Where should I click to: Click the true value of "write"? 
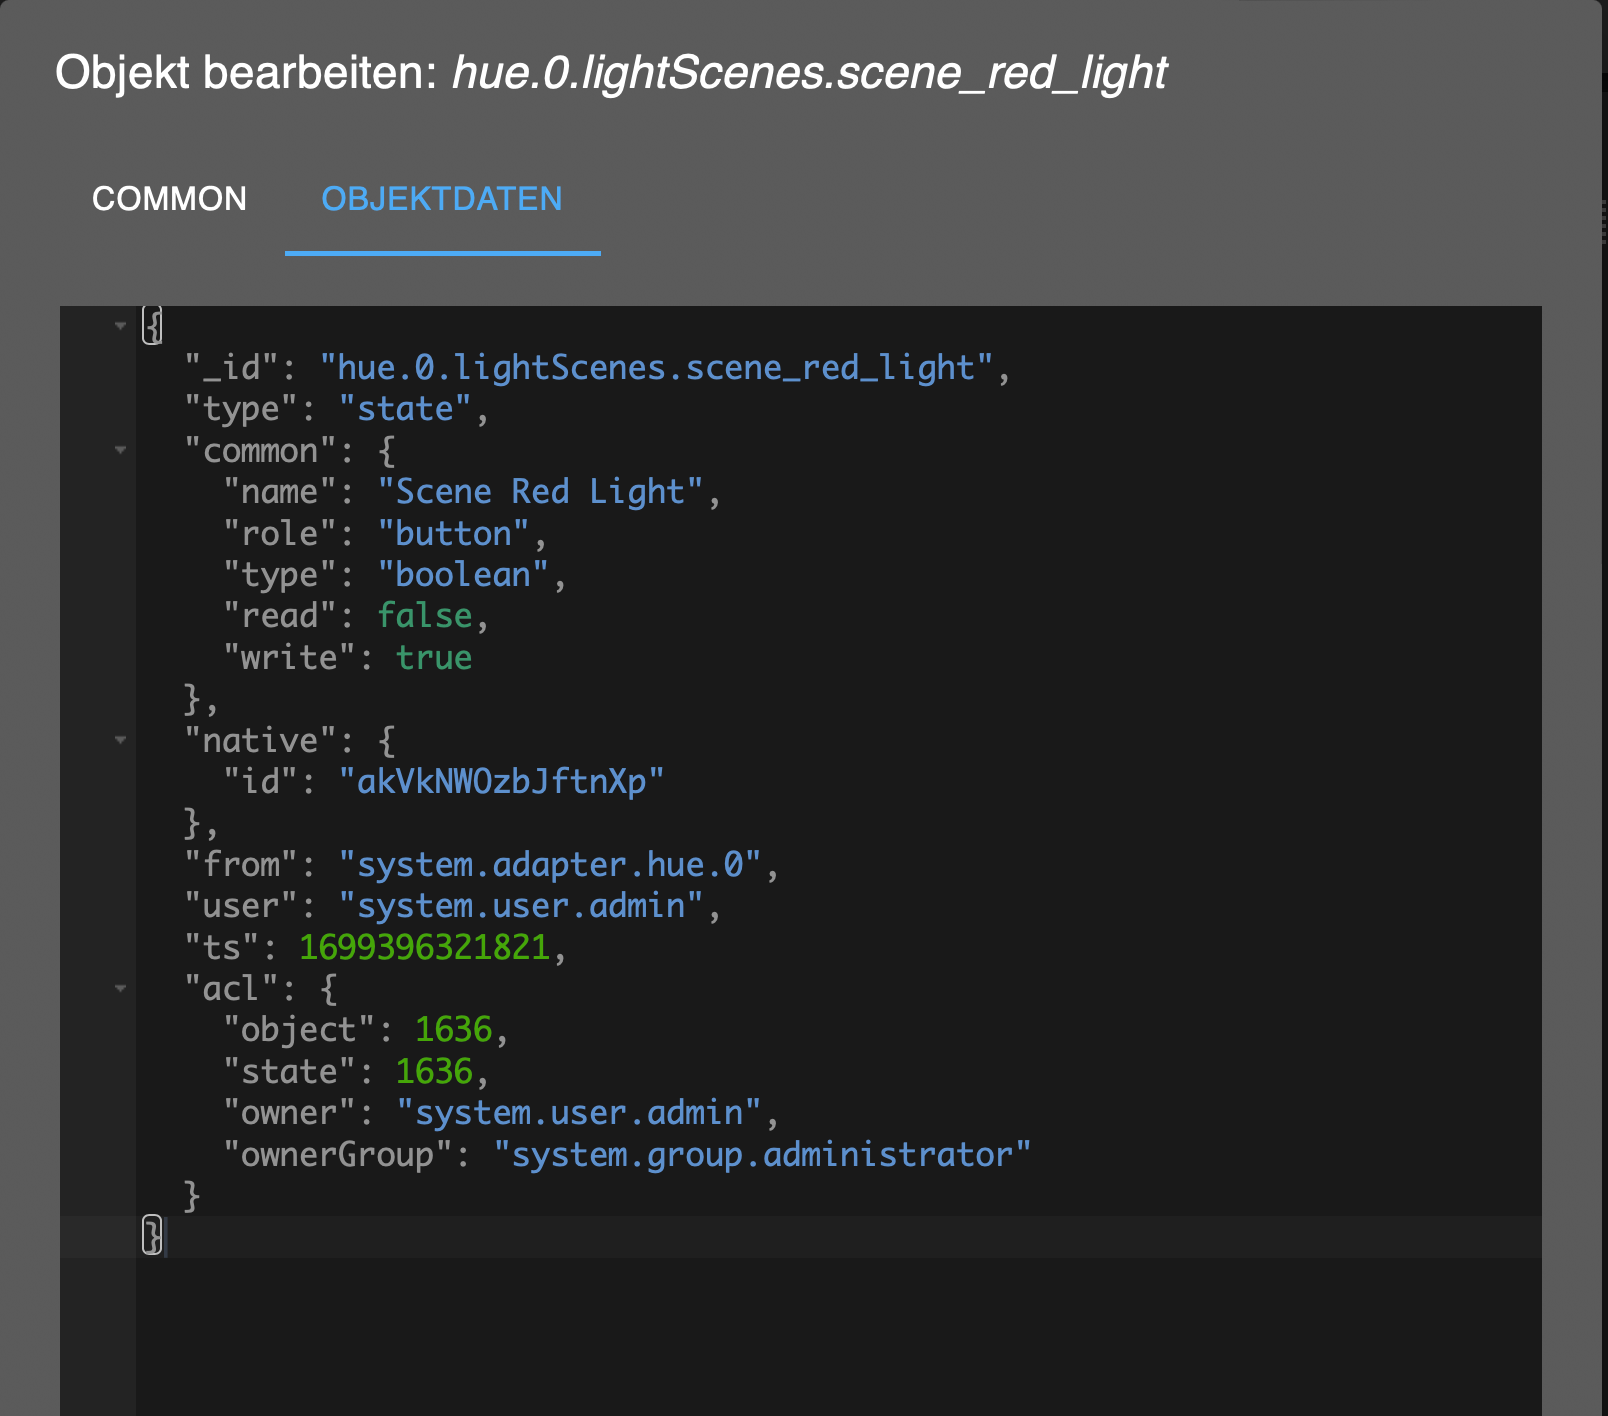[x=434, y=658]
